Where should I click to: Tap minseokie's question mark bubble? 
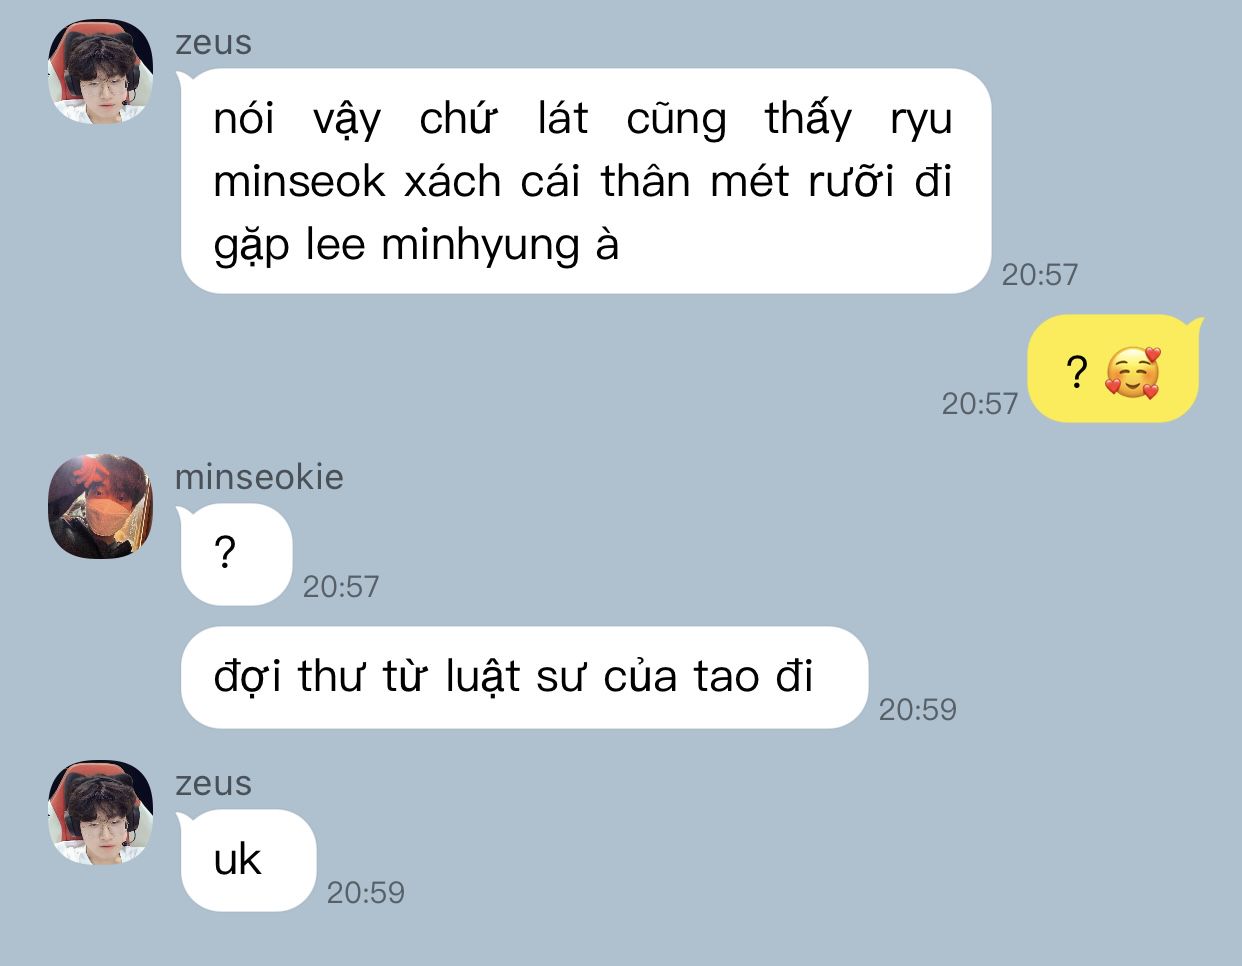[x=236, y=554]
